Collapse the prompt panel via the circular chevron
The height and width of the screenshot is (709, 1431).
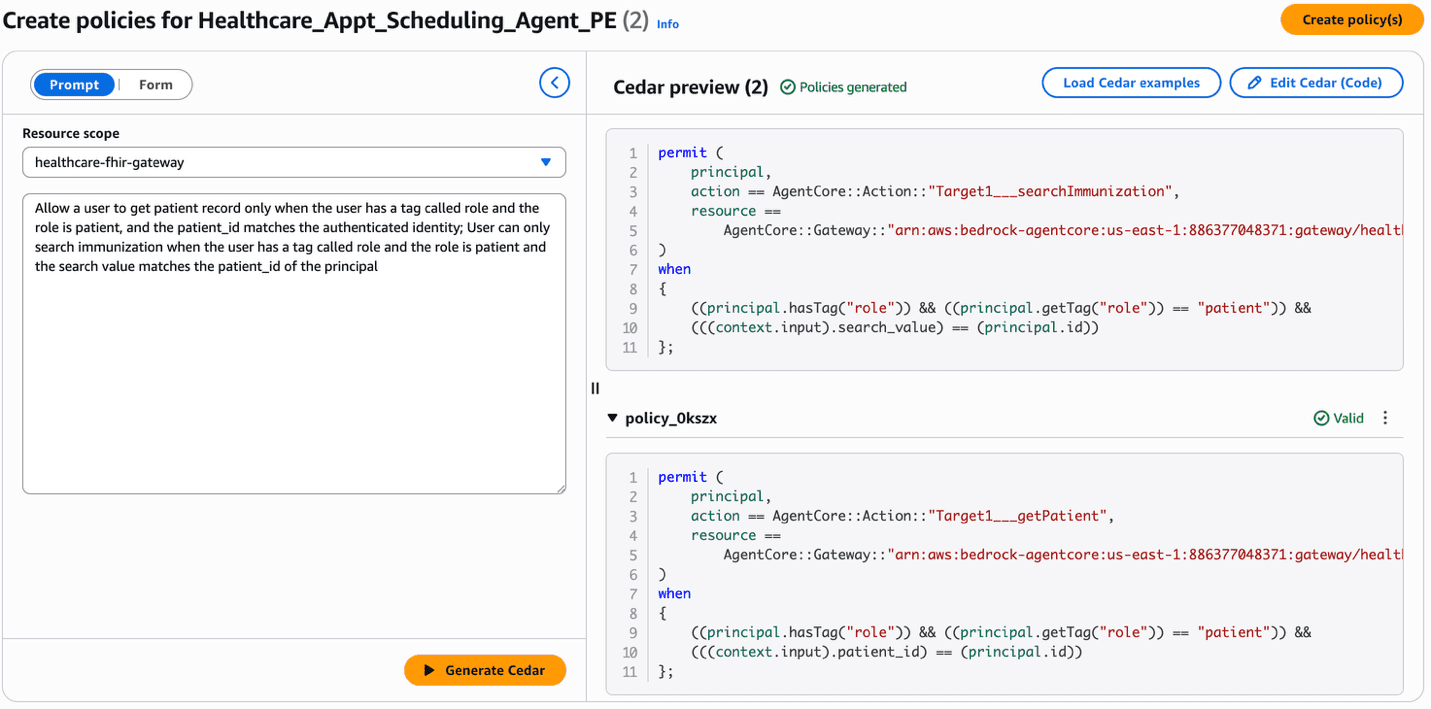555,82
